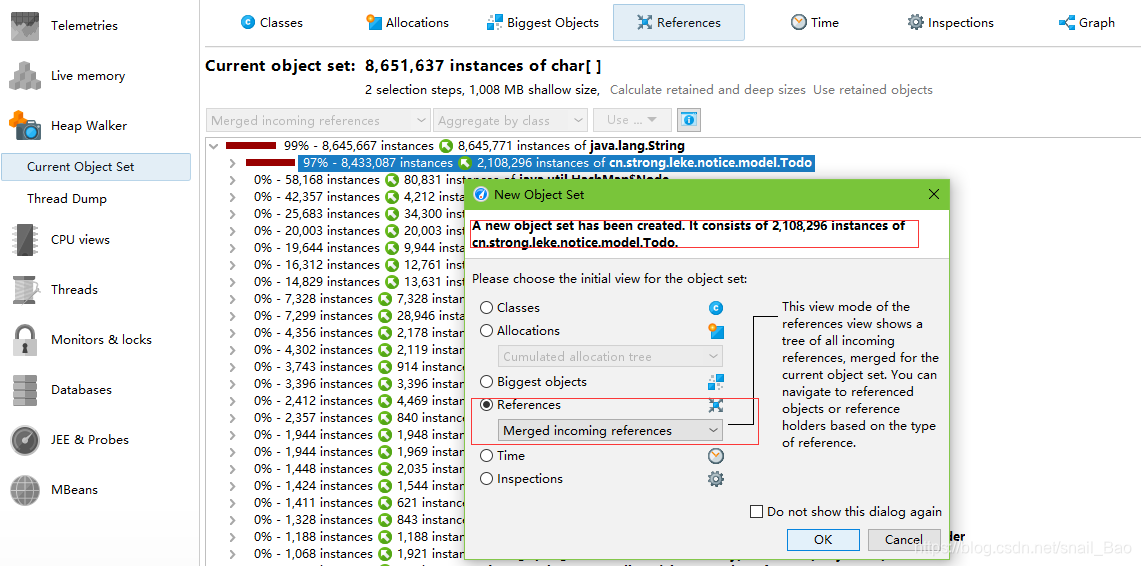Click Cancel in New Object Set dialog
The image size is (1141, 566).
click(x=904, y=540)
